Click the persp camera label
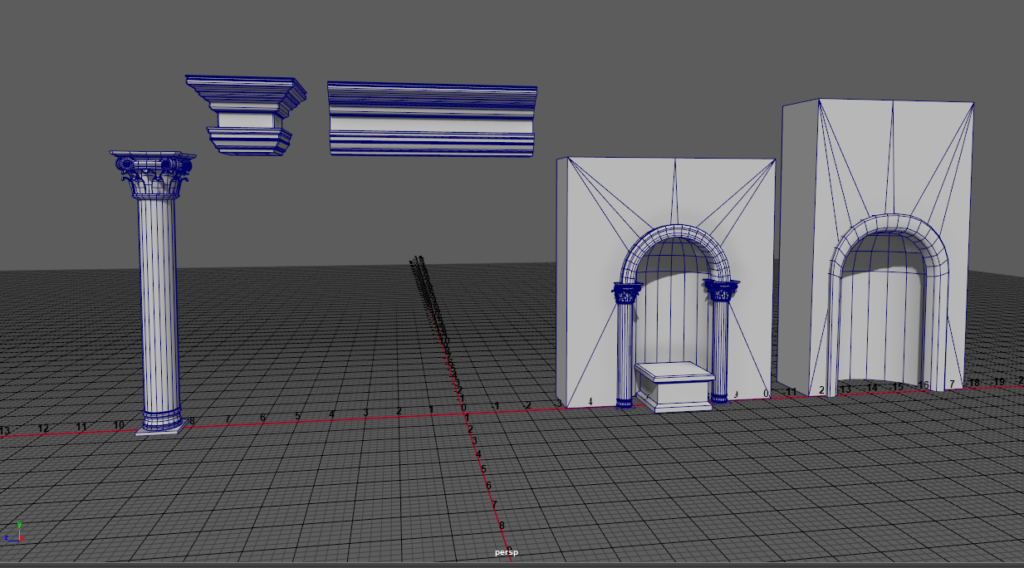Screen dimensions: 1024x568 tap(506, 552)
